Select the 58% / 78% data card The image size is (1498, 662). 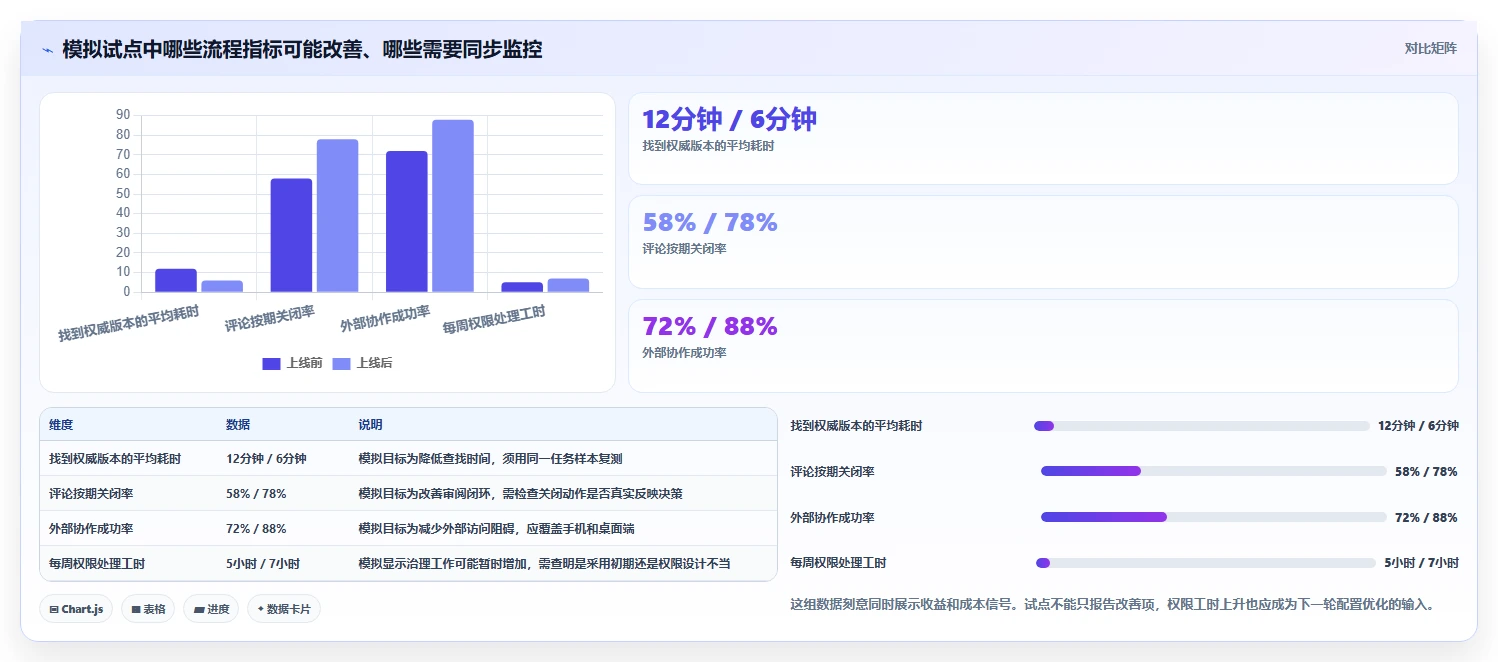[x=1043, y=242]
